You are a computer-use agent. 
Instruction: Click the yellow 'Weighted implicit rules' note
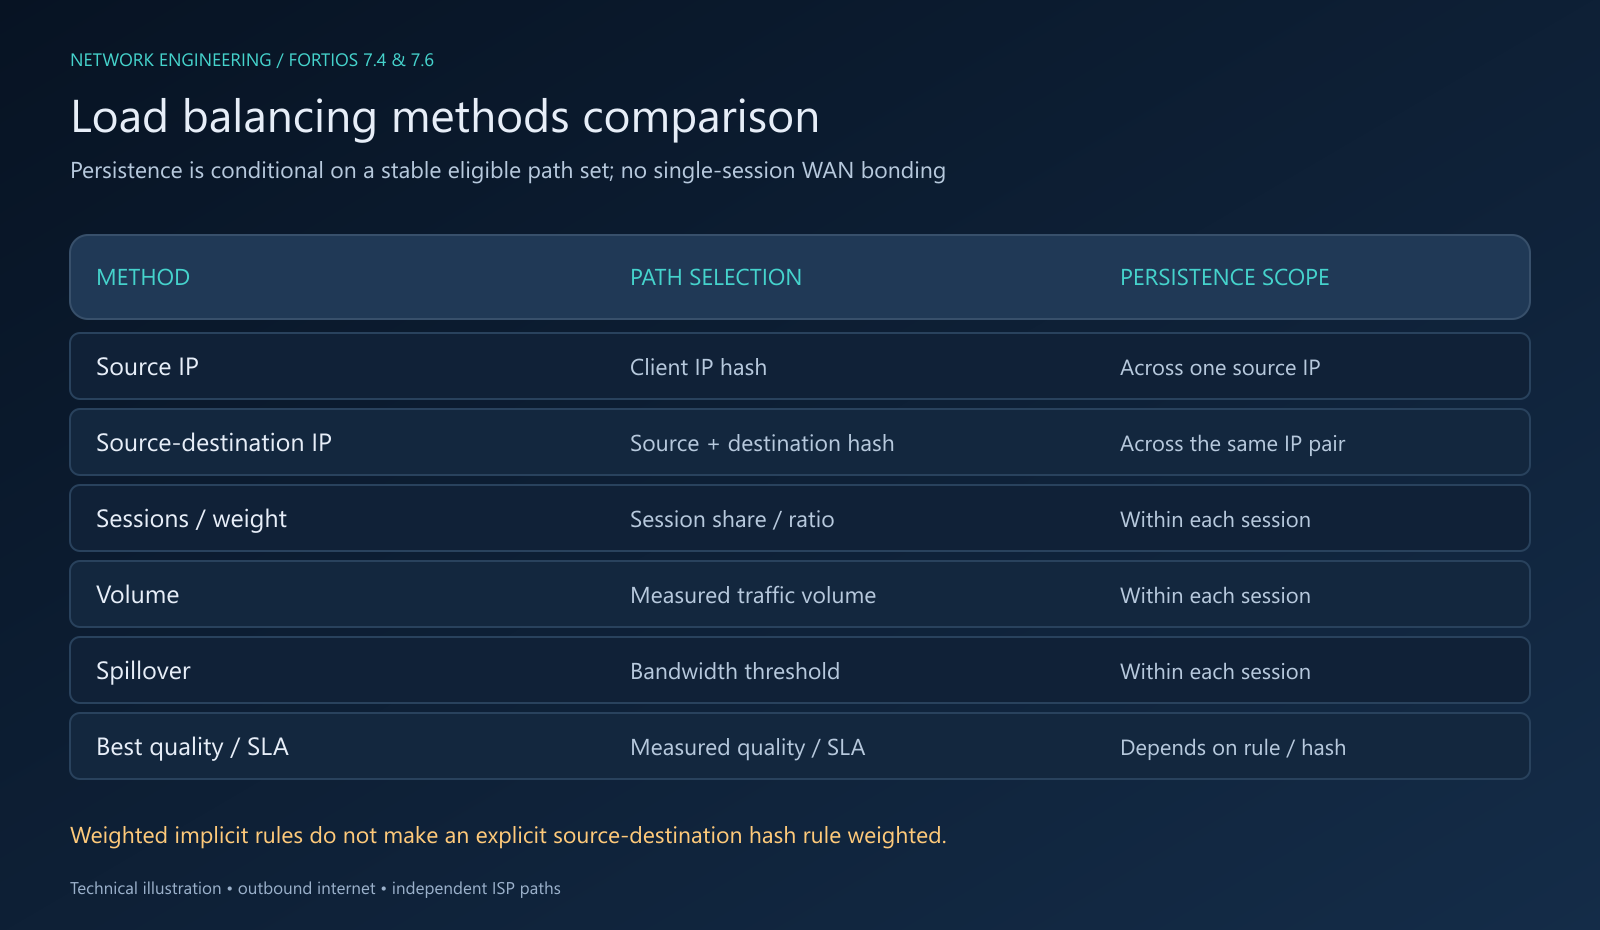[508, 835]
